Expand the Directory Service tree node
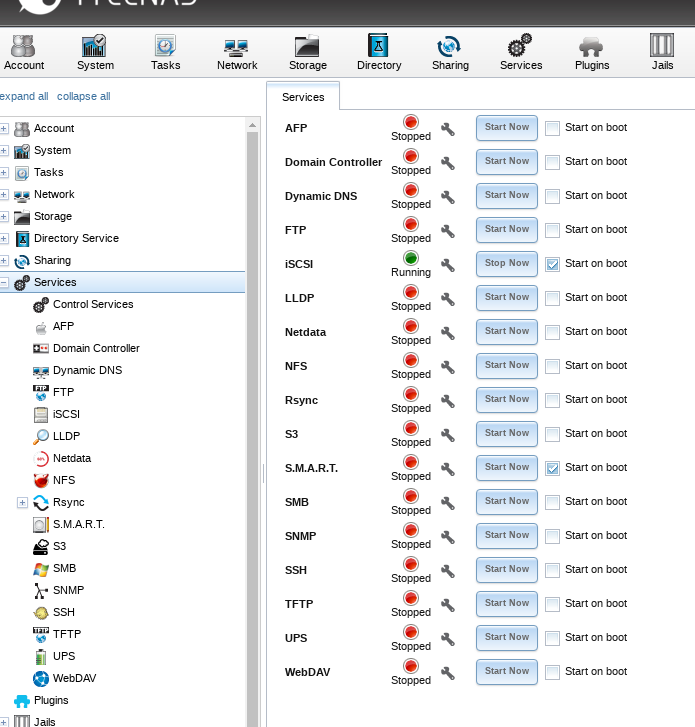The height and width of the screenshot is (727, 695). click(4, 238)
